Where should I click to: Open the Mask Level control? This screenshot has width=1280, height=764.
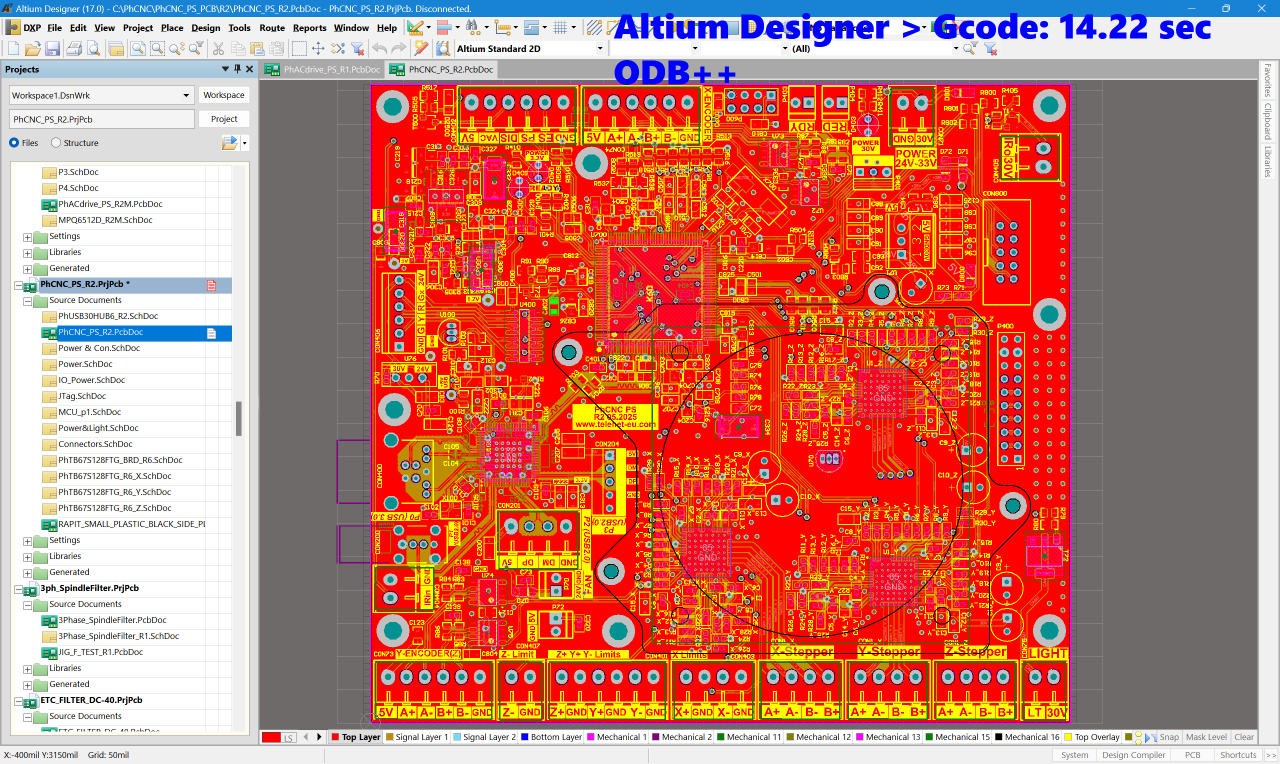[x=1207, y=737]
